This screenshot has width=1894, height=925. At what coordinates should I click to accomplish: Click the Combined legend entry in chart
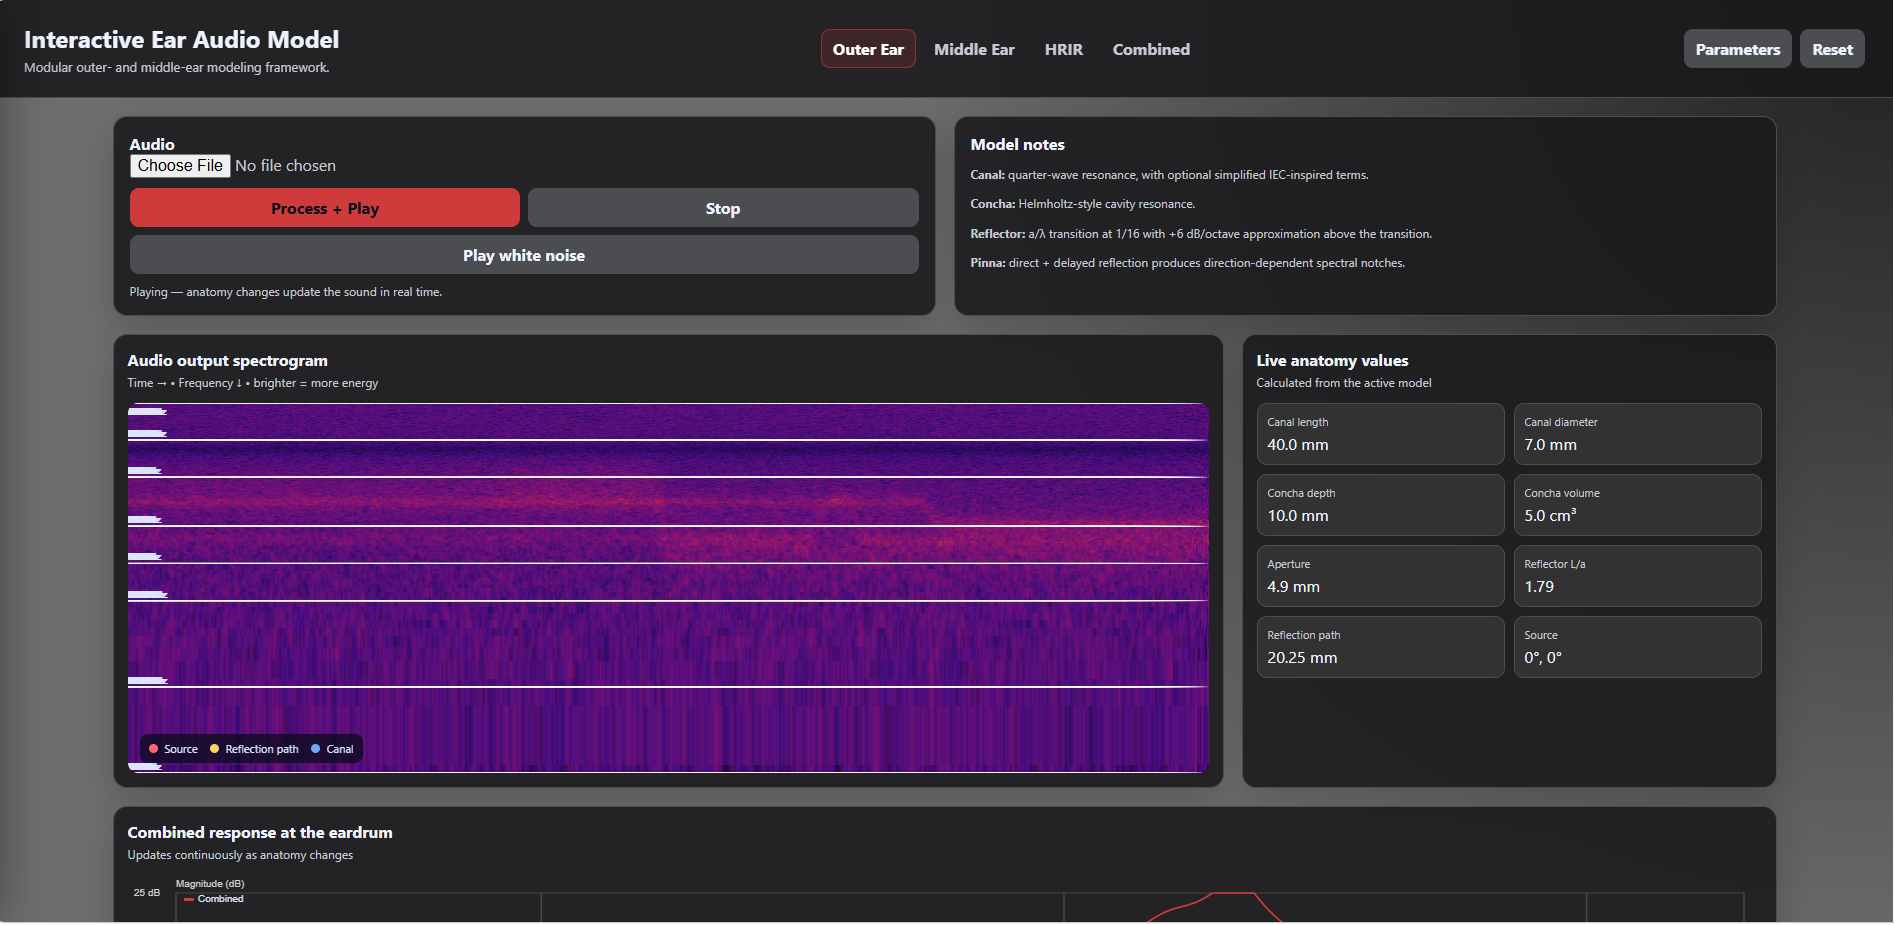click(214, 899)
